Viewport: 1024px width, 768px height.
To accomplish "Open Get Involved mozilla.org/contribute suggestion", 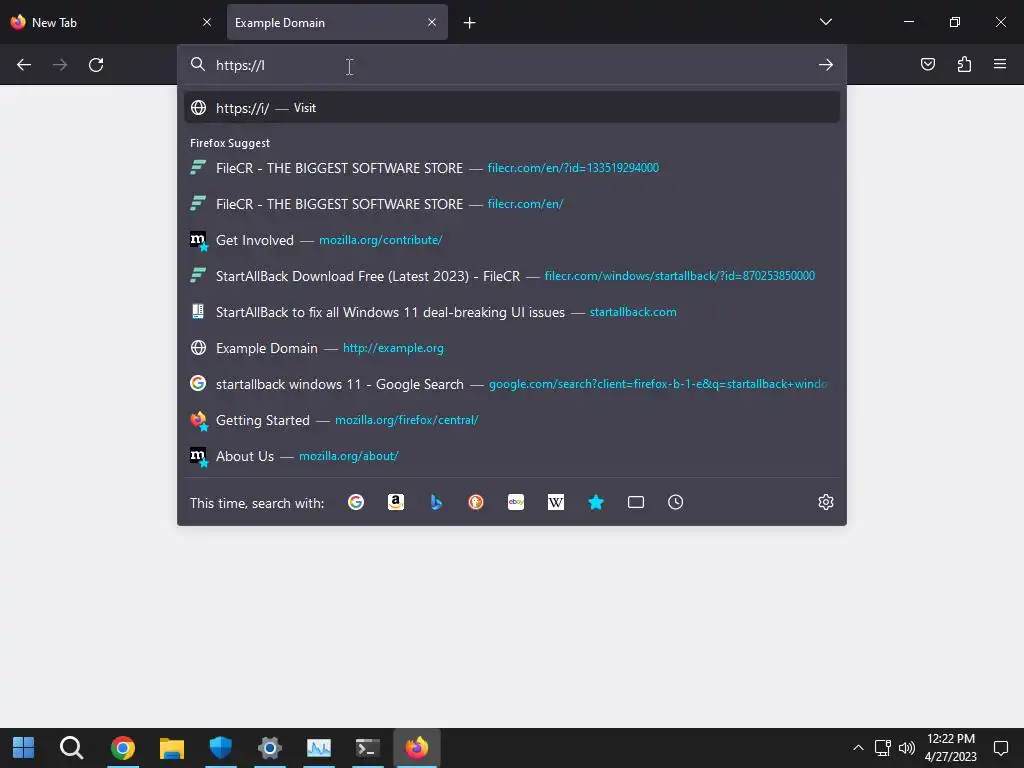I will click(x=511, y=240).
